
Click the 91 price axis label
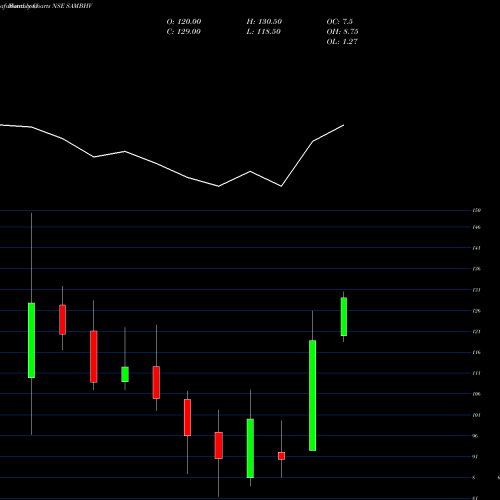point(475,457)
